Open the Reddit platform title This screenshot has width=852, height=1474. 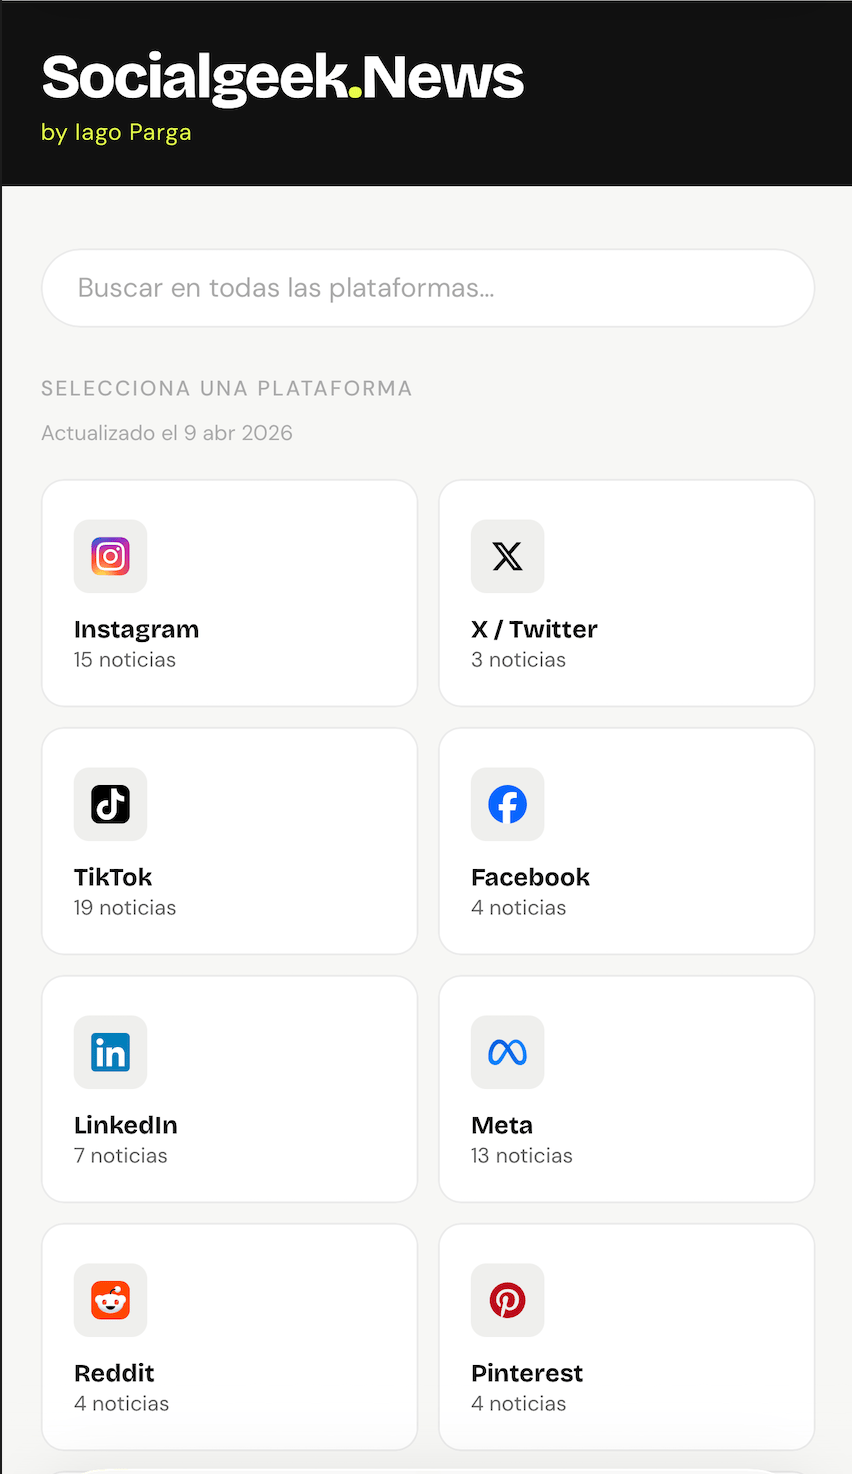[x=114, y=1373]
